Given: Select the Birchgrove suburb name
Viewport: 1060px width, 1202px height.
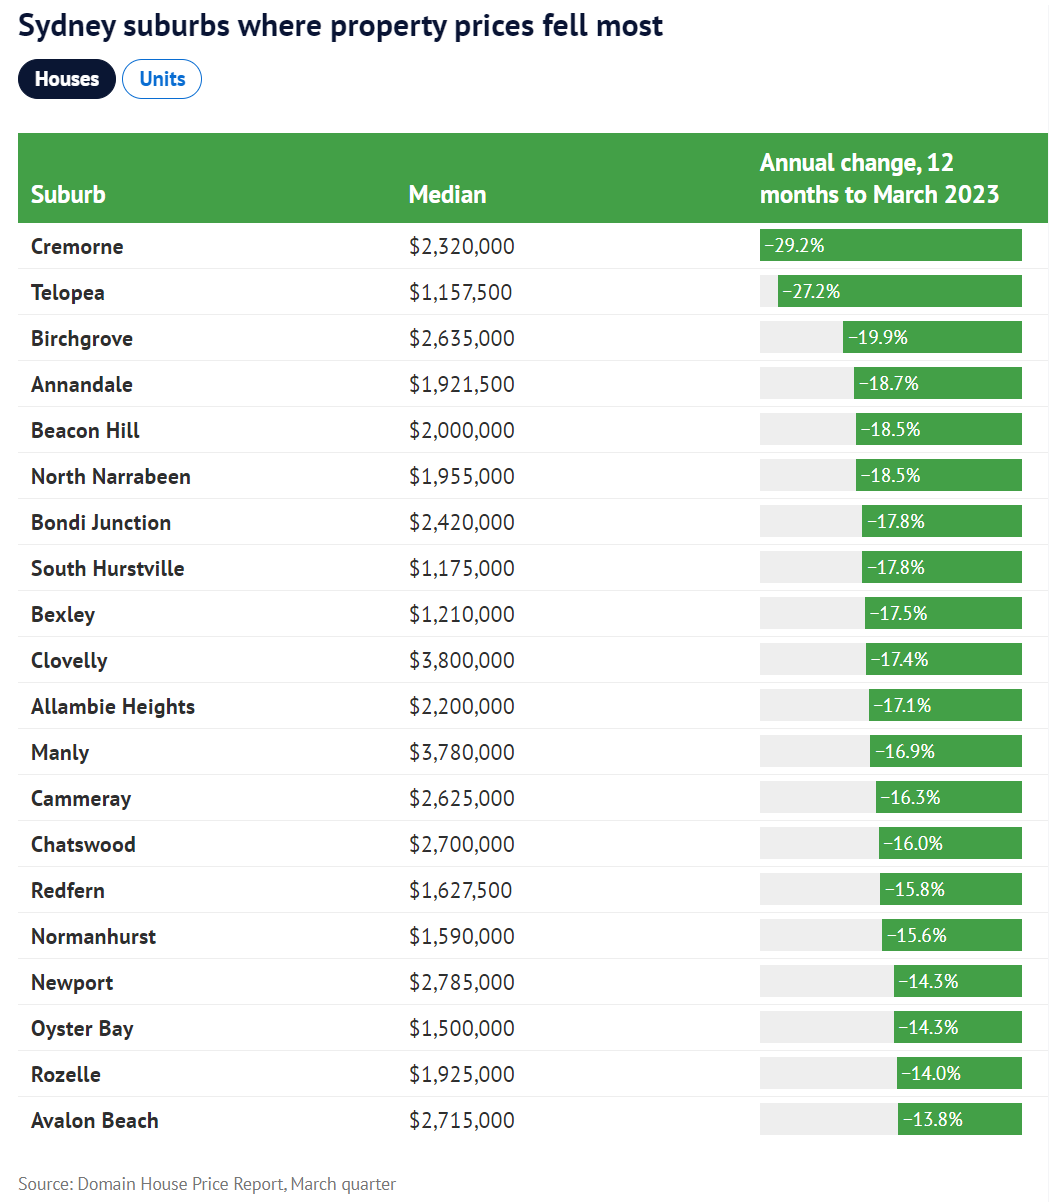Looking at the screenshot, I should (82, 338).
